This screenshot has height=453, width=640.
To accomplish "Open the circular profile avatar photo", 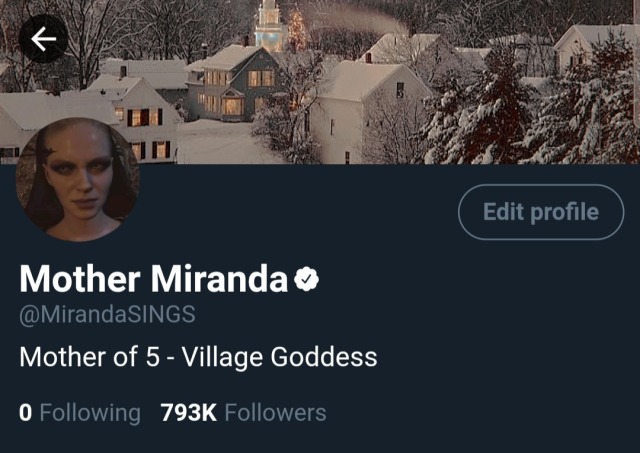I will pyautogui.click(x=78, y=180).
